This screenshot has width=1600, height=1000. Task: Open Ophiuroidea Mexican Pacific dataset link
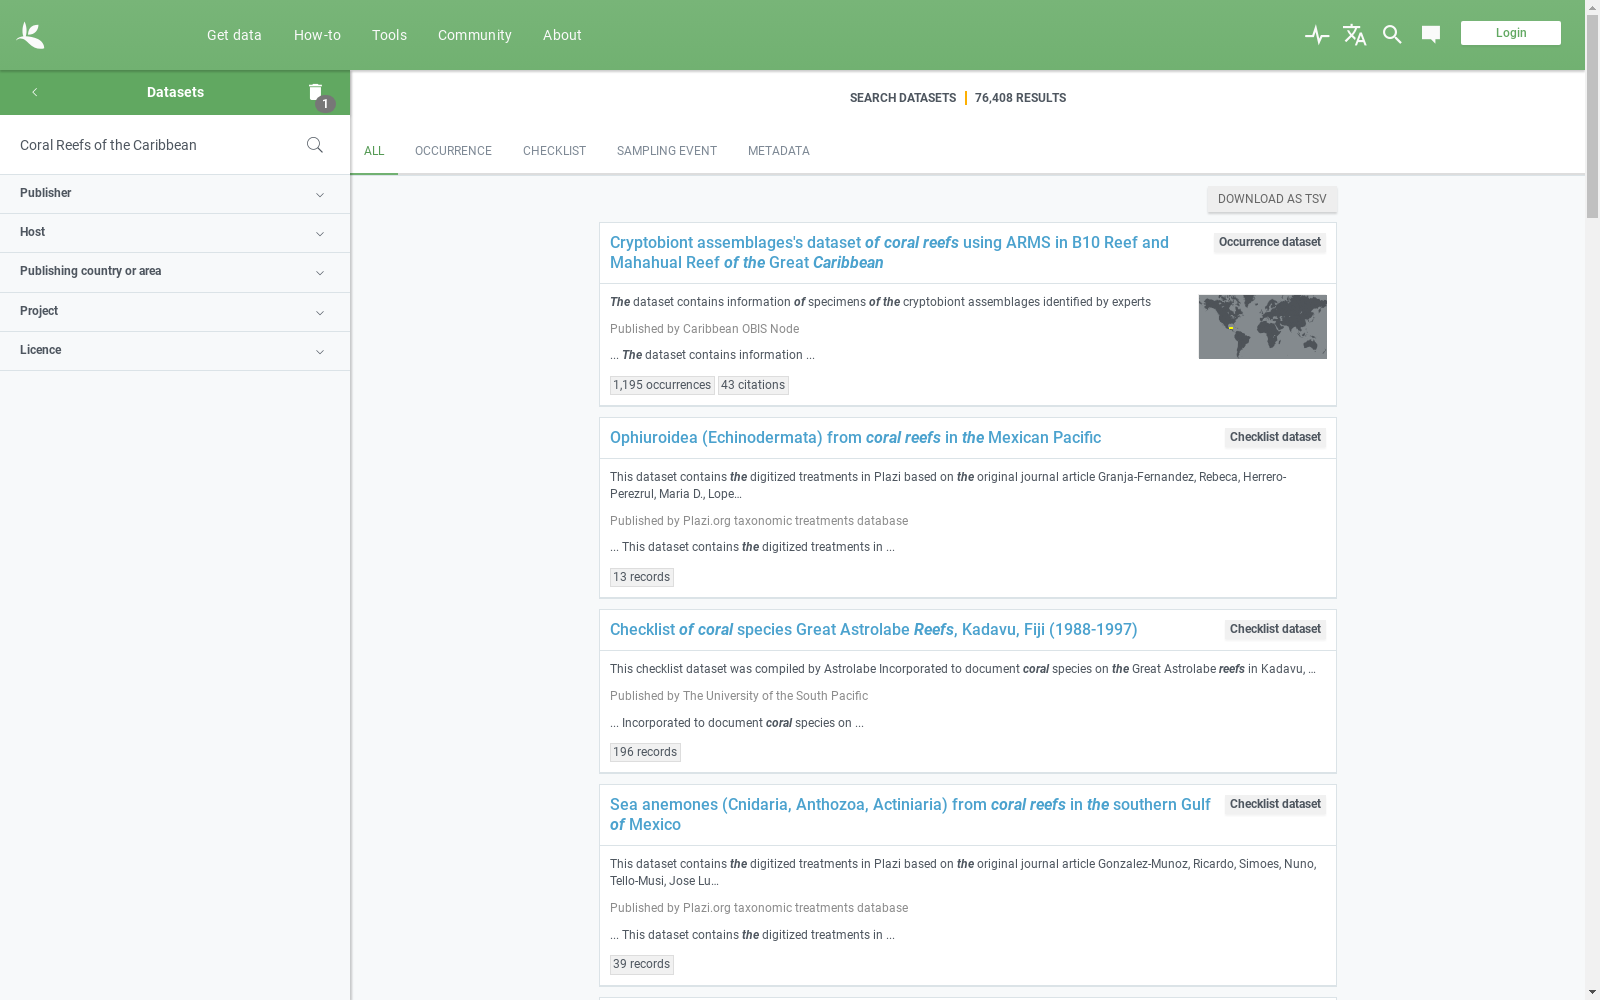855,438
